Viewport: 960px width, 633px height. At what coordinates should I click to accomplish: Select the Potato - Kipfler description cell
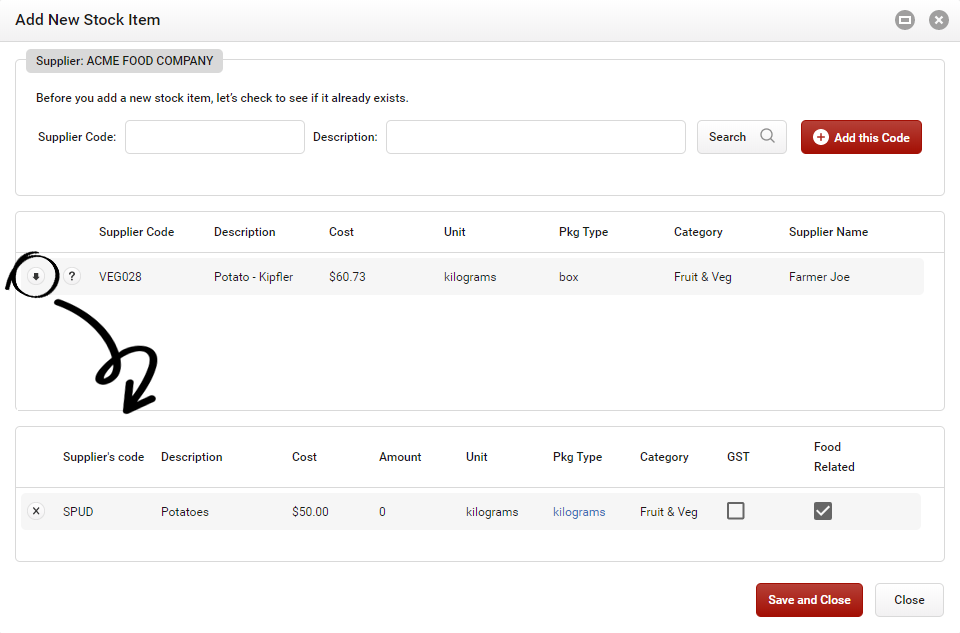coord(253,277)
